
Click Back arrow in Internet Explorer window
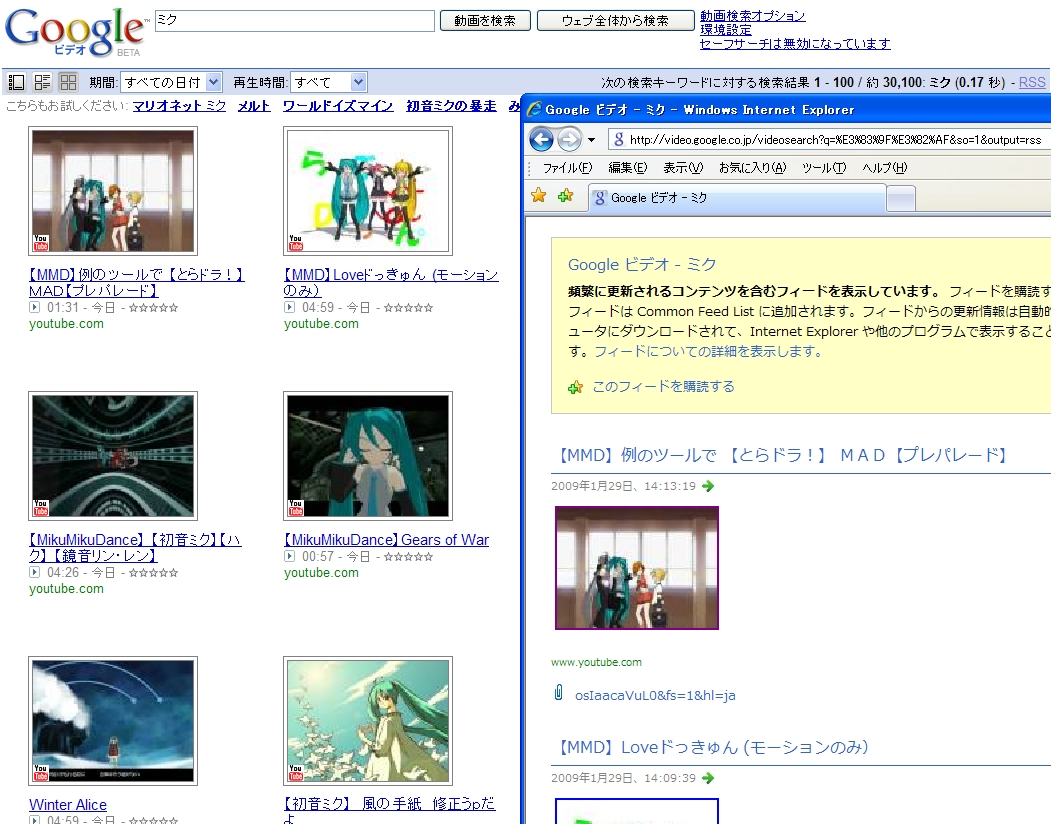click(x=542, y=139)
